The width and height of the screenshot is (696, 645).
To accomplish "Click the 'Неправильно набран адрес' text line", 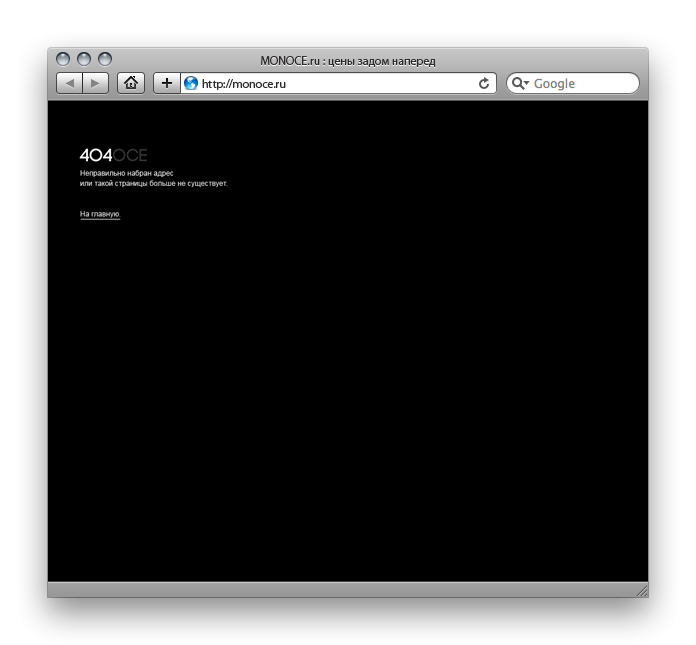I will point(127,173).
